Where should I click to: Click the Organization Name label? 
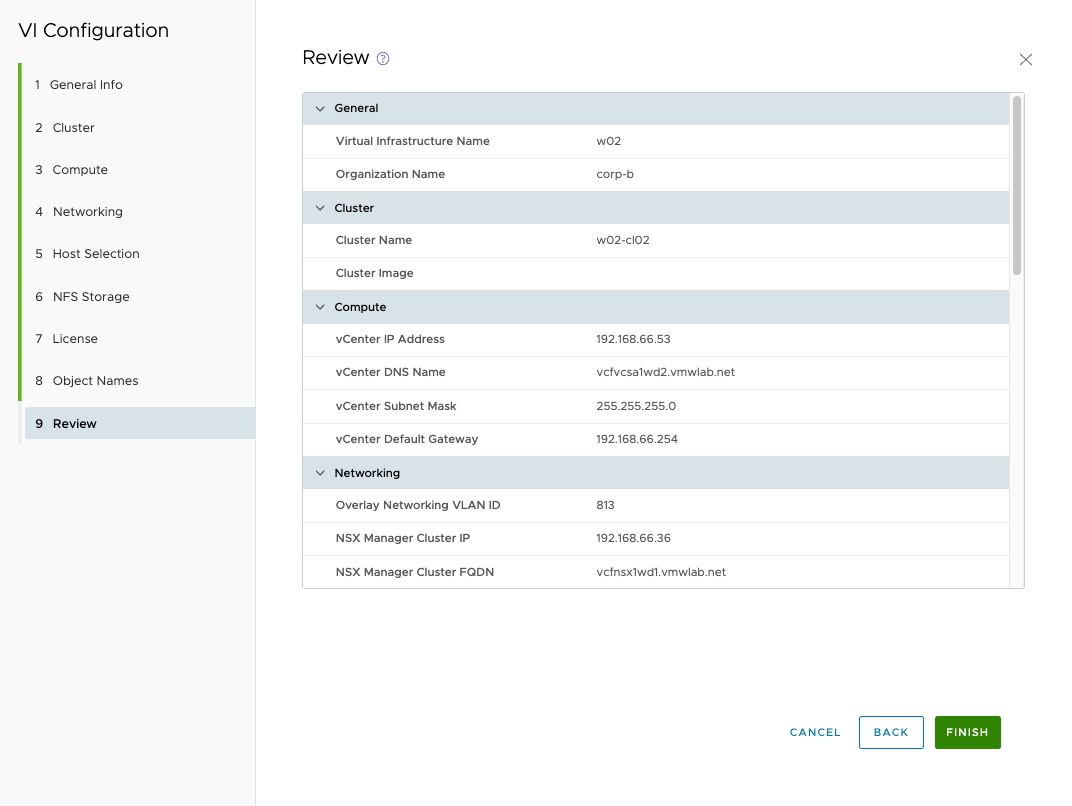tap(390, 174)
